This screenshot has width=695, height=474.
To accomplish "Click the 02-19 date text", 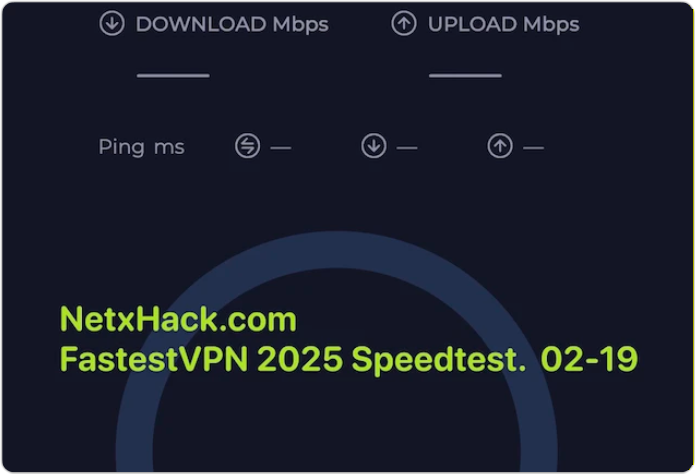I will click(589, 359).
